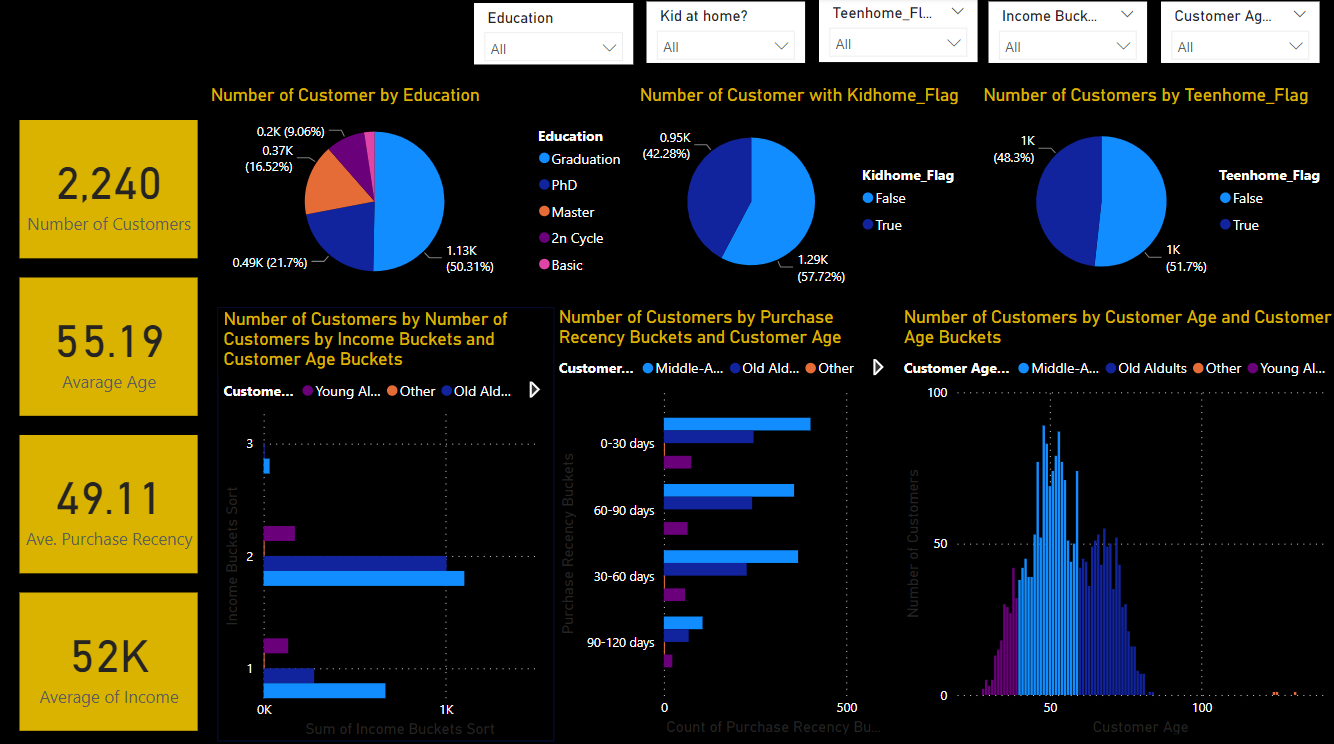Click Old Adults legend item in Income chart
The height and width of the screenshot is (744, 1334).
pos(476,391)
